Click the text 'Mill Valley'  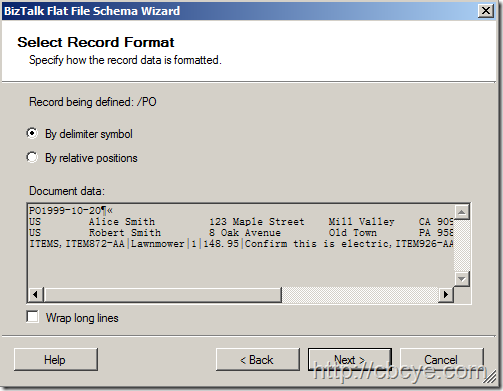[361, 222]
